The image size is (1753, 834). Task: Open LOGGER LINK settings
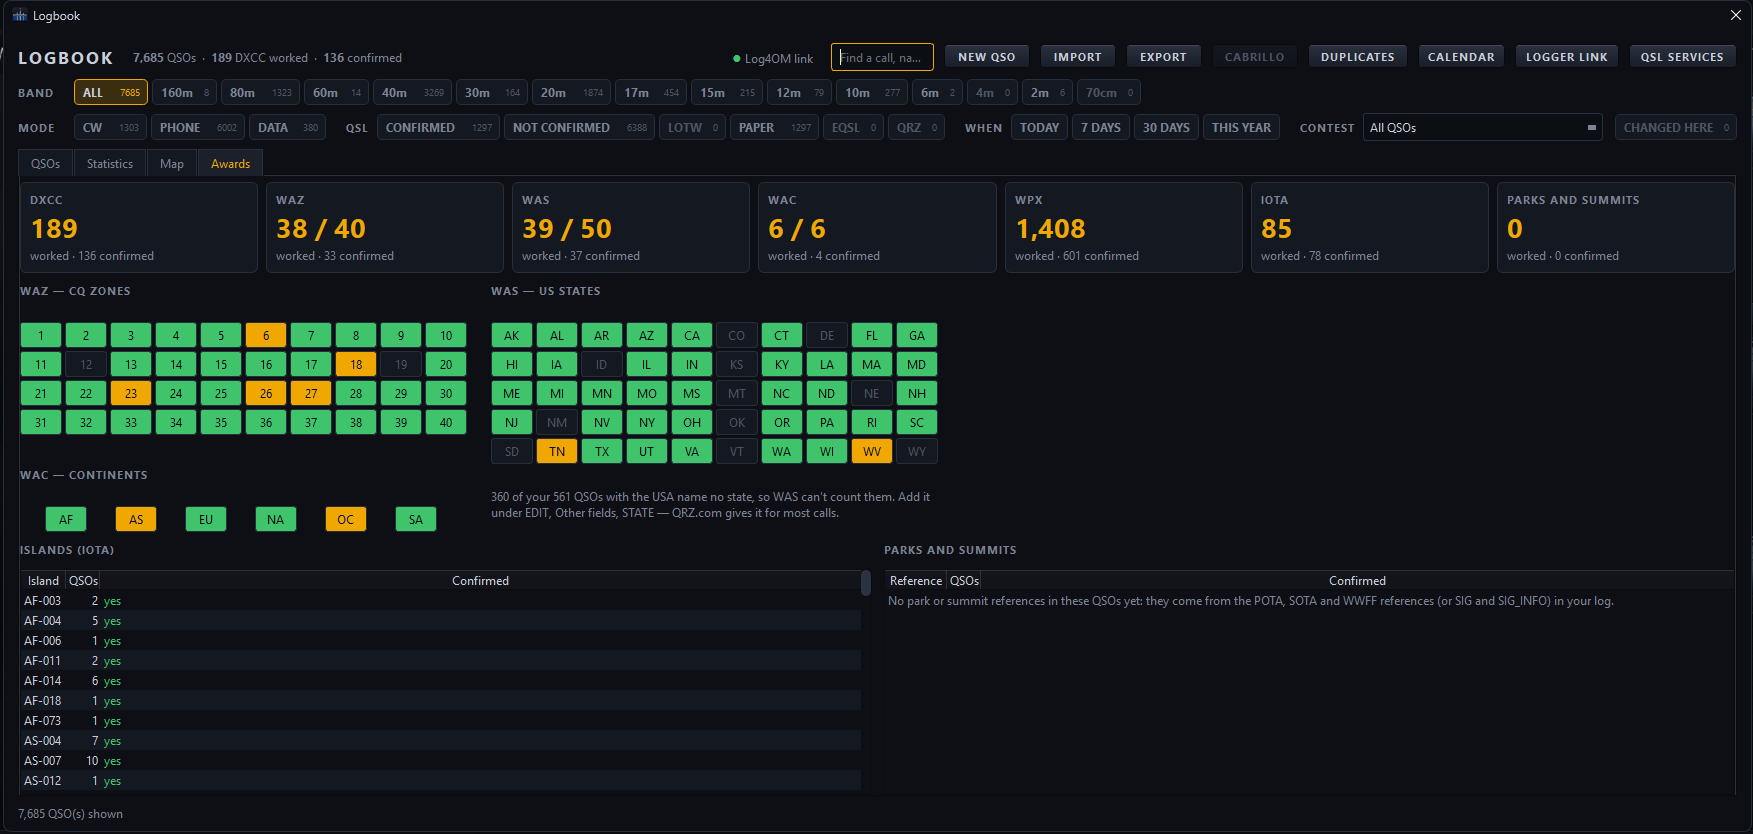pyautogui.click(x=1567, y=57)
